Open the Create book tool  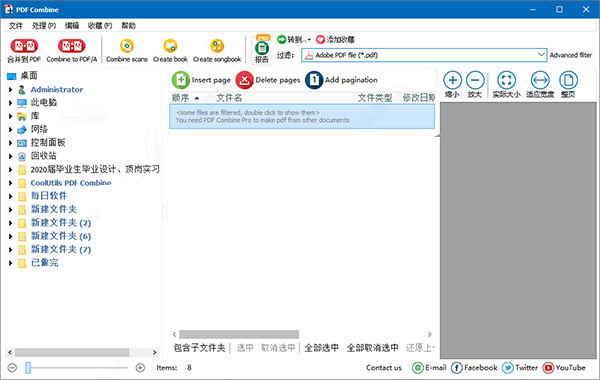[170, 46]
